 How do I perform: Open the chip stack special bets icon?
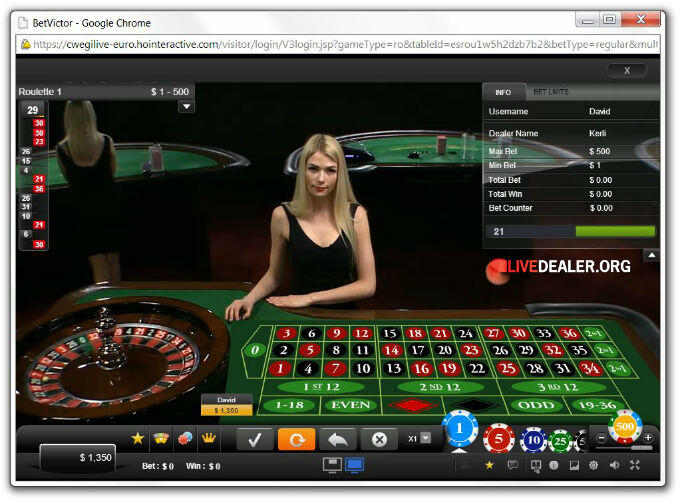tap(185, 438)
